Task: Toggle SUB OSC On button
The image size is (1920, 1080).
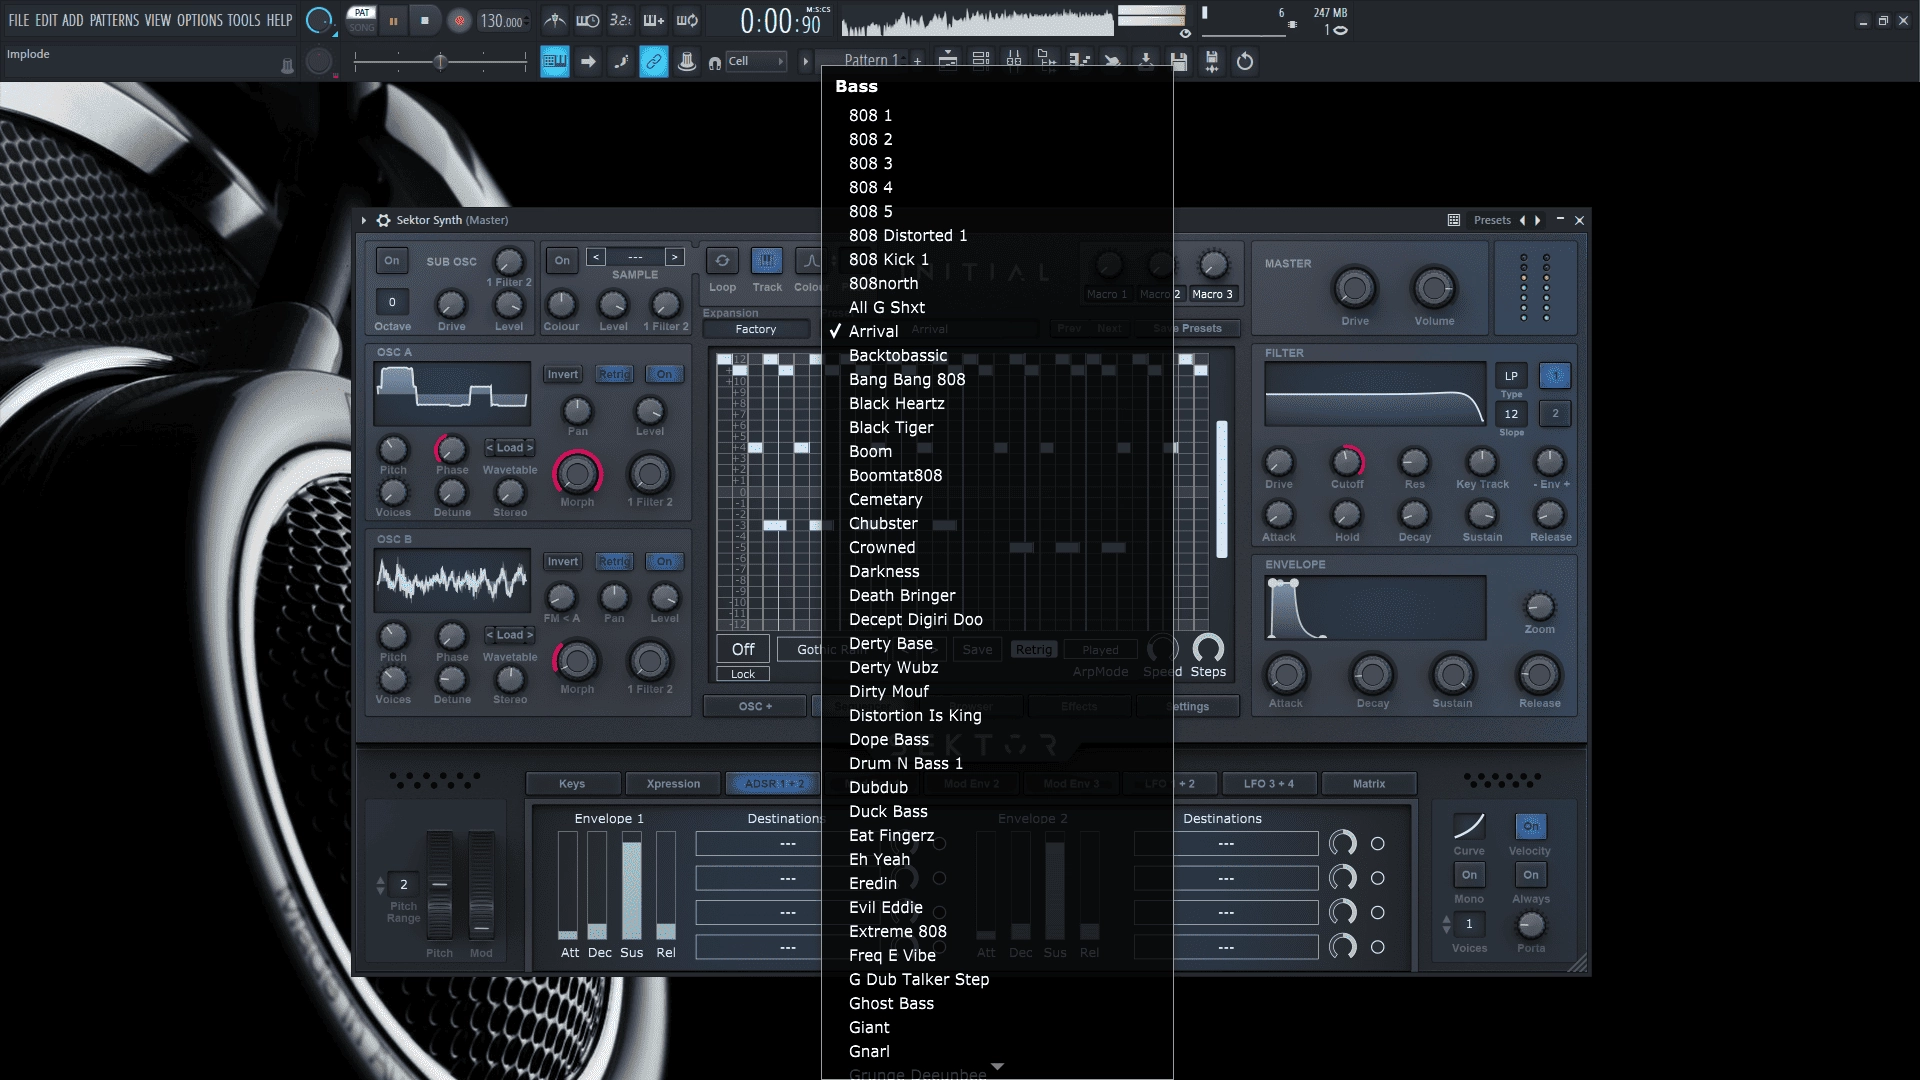Action: (x=392, y=261)
